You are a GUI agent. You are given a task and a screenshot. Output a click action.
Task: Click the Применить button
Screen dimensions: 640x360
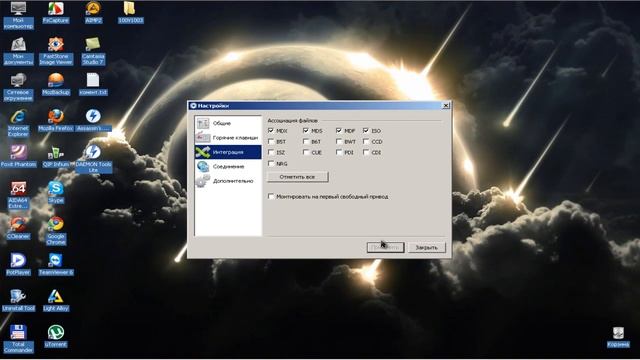pos(385,247)
